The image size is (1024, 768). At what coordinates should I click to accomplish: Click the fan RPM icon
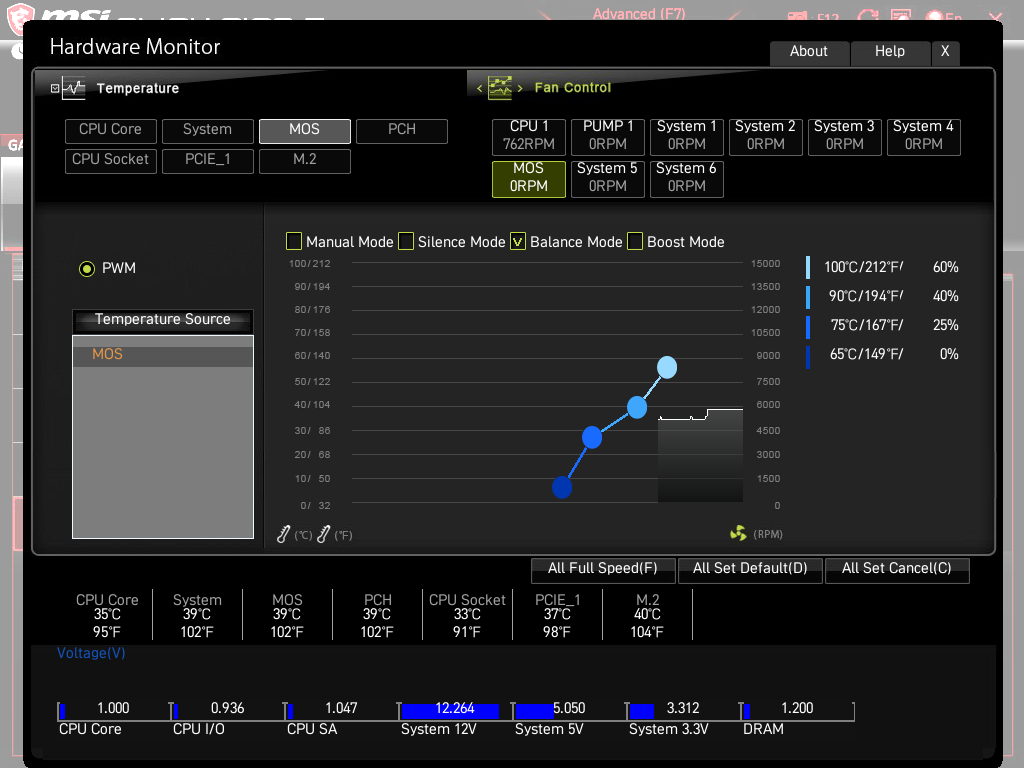[738, 534]
